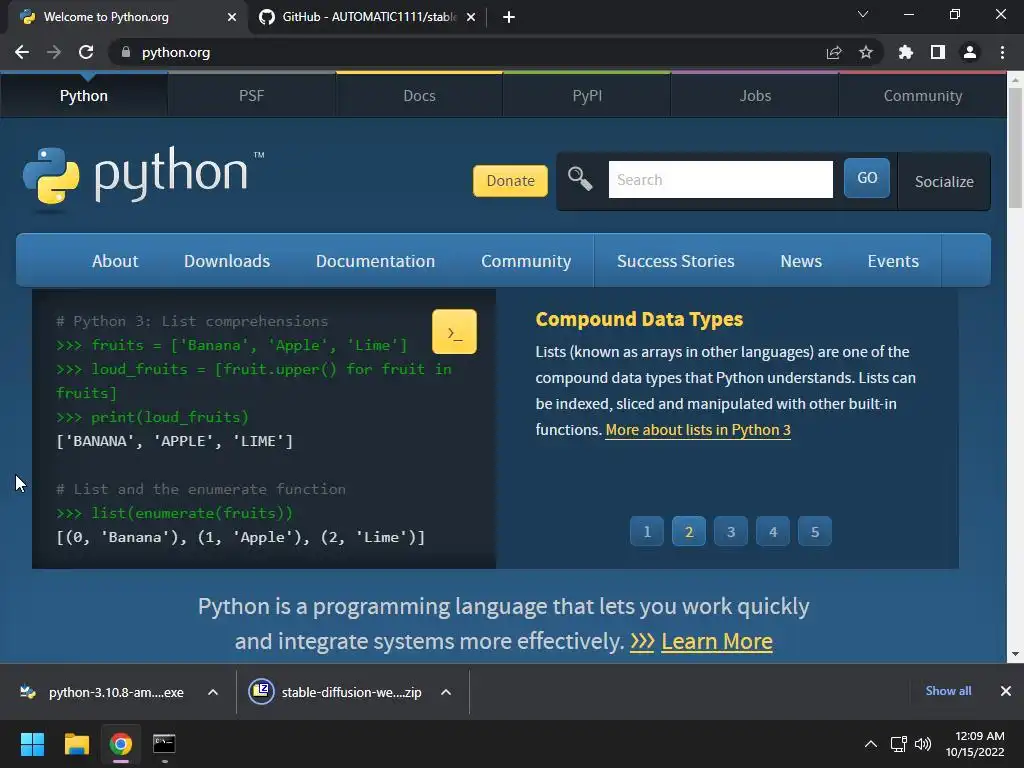Open the About menu
Viewport: 1024px width, 768px height.
(115, 261)
